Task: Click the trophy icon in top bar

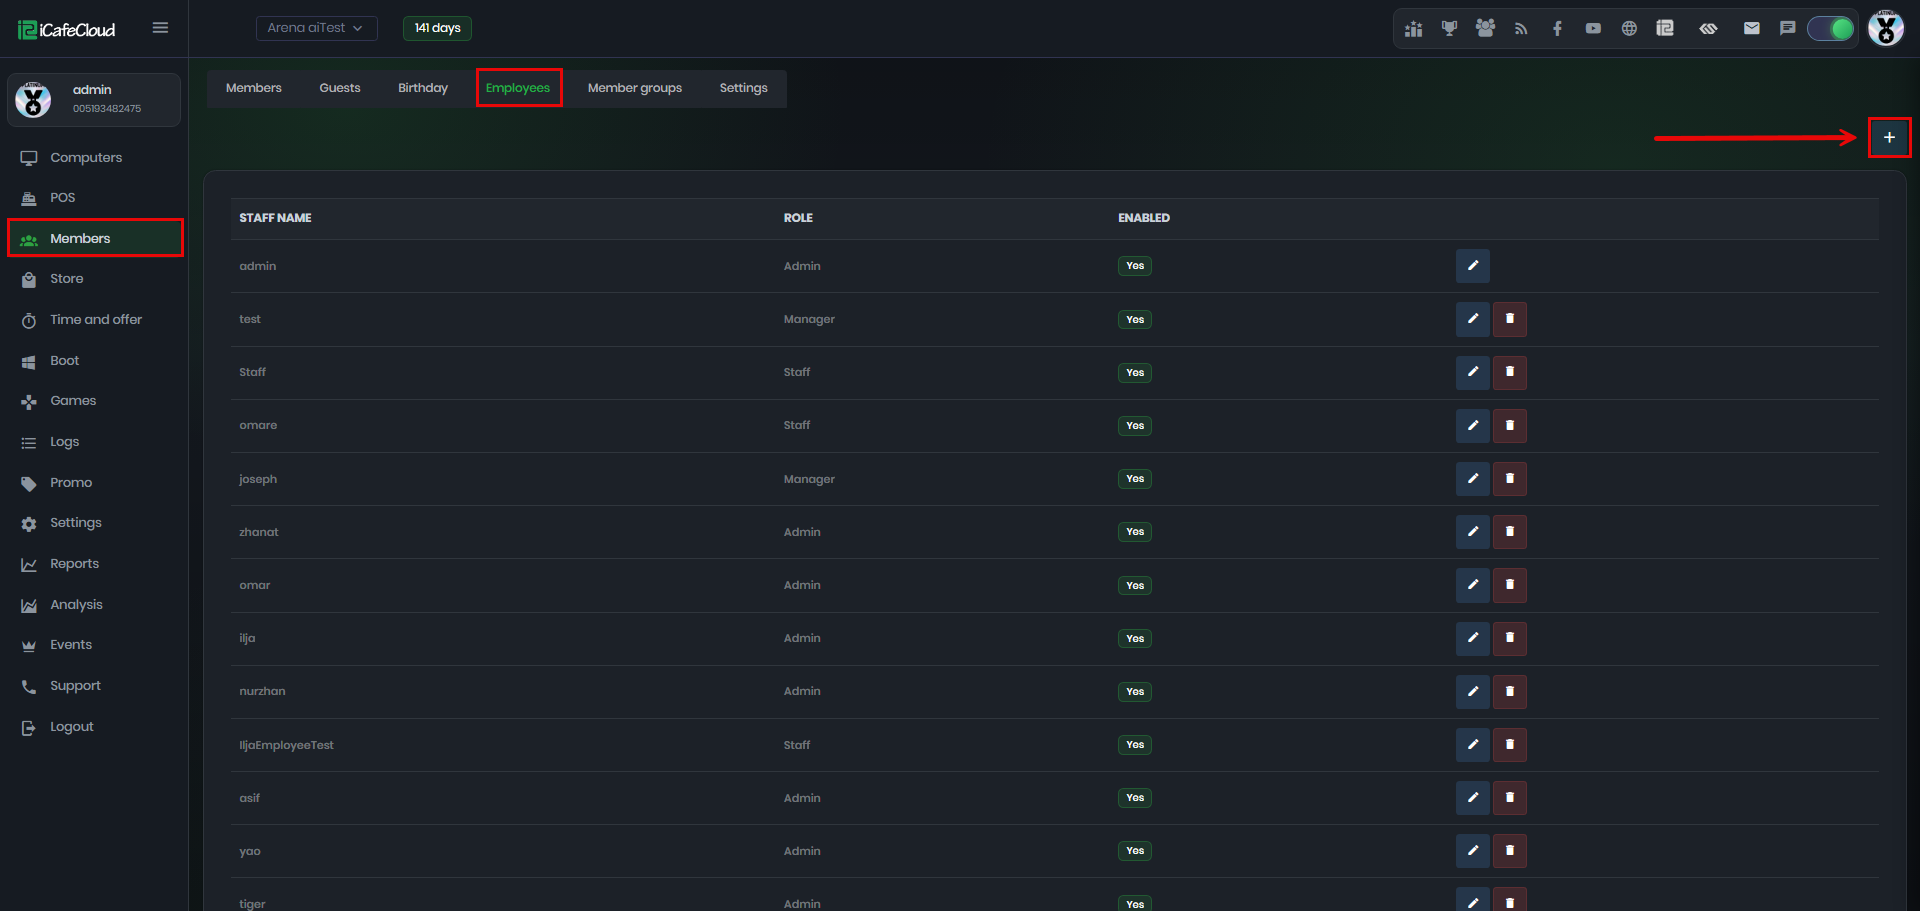Action: click(x=1449, y=29)
